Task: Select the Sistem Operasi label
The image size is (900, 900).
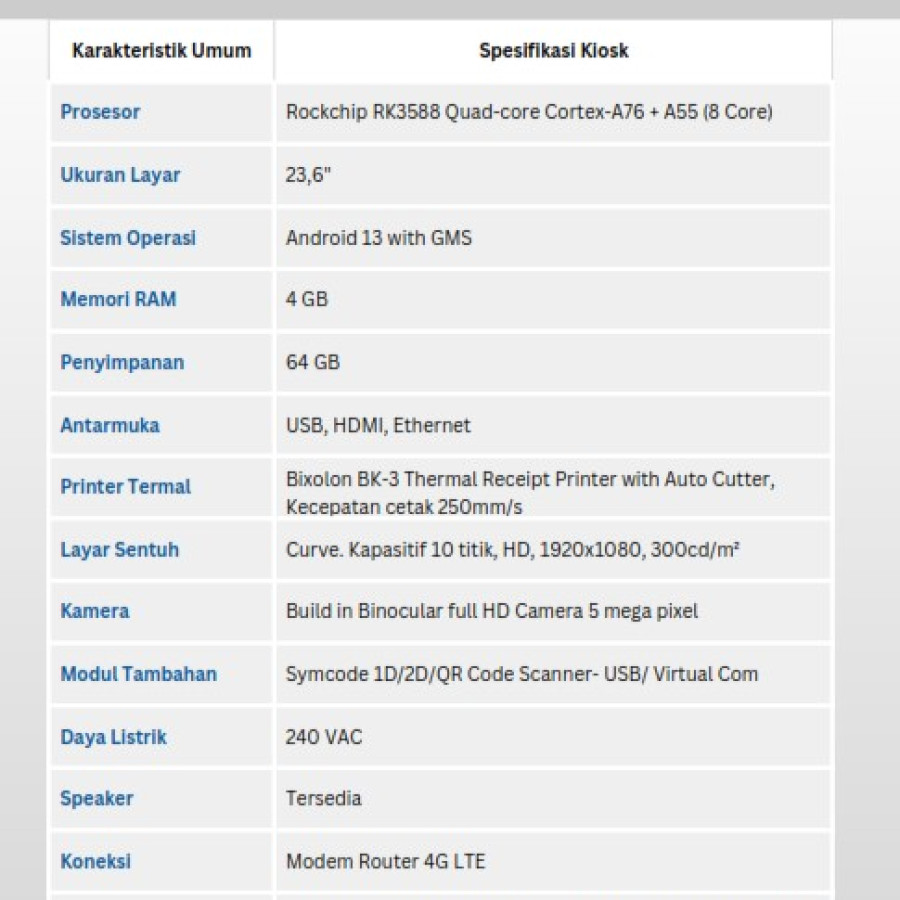Action: 128,238
